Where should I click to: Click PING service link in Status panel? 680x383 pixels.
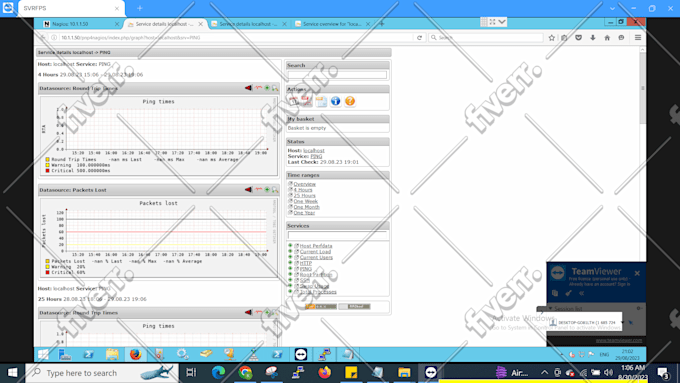click(x=316, y=156)
